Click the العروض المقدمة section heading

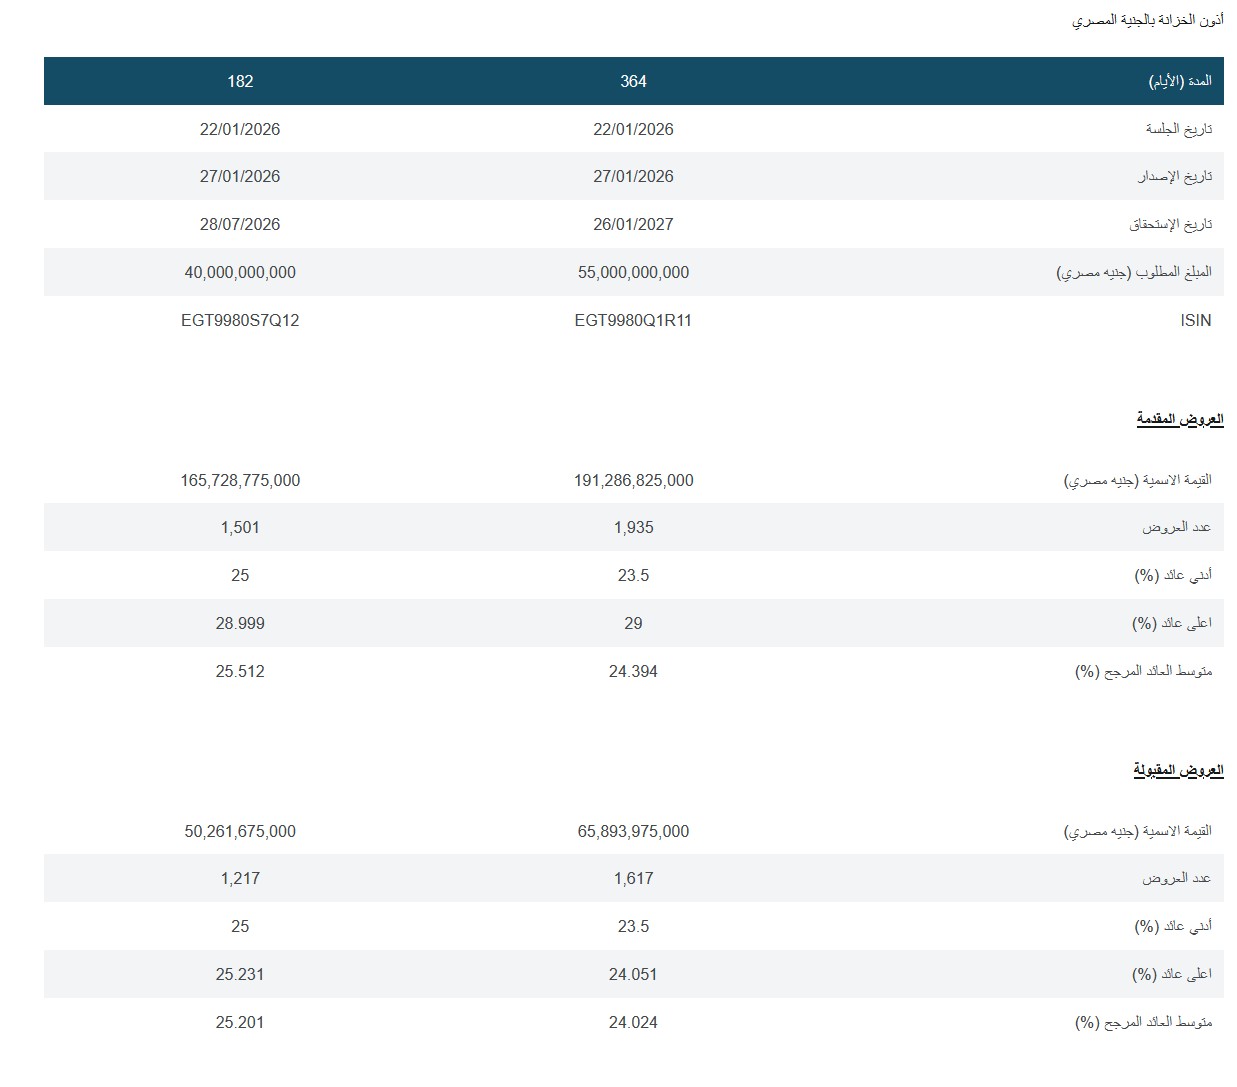(1179, 419)
